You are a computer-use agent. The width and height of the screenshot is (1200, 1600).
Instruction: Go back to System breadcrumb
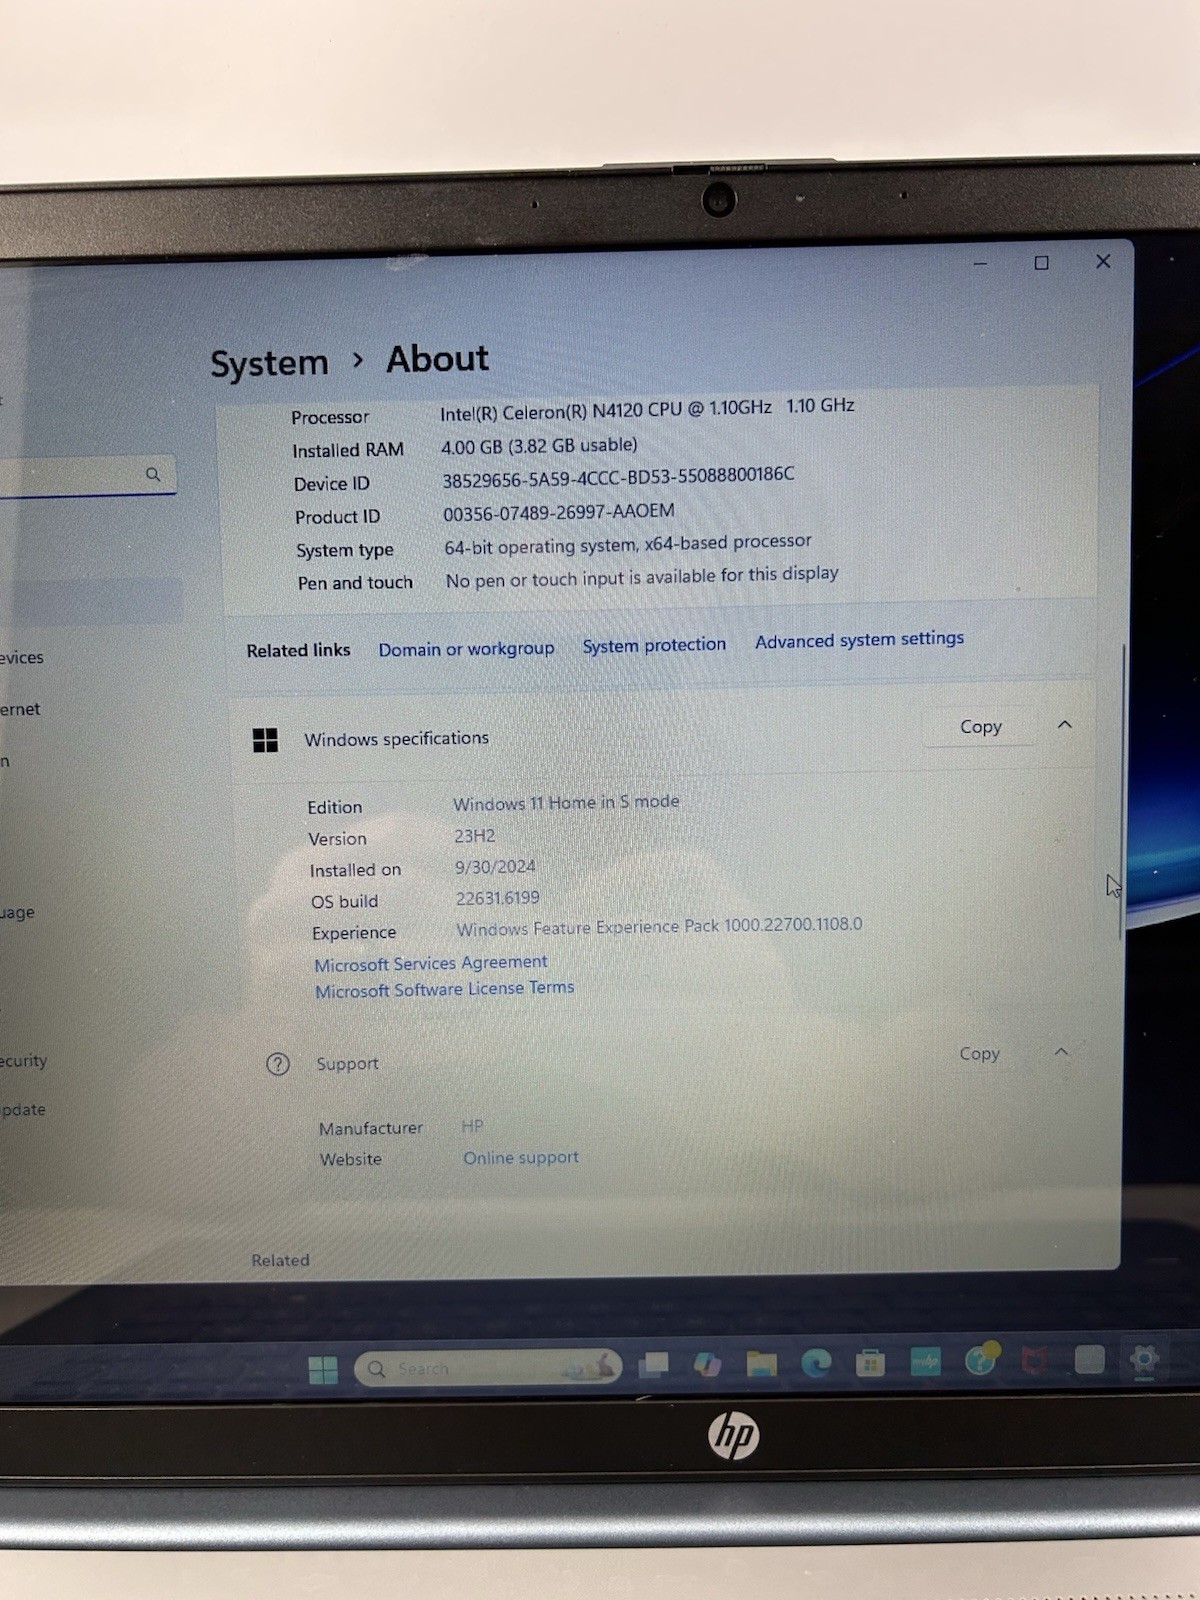pyautogui.click(x=269, y=363)
